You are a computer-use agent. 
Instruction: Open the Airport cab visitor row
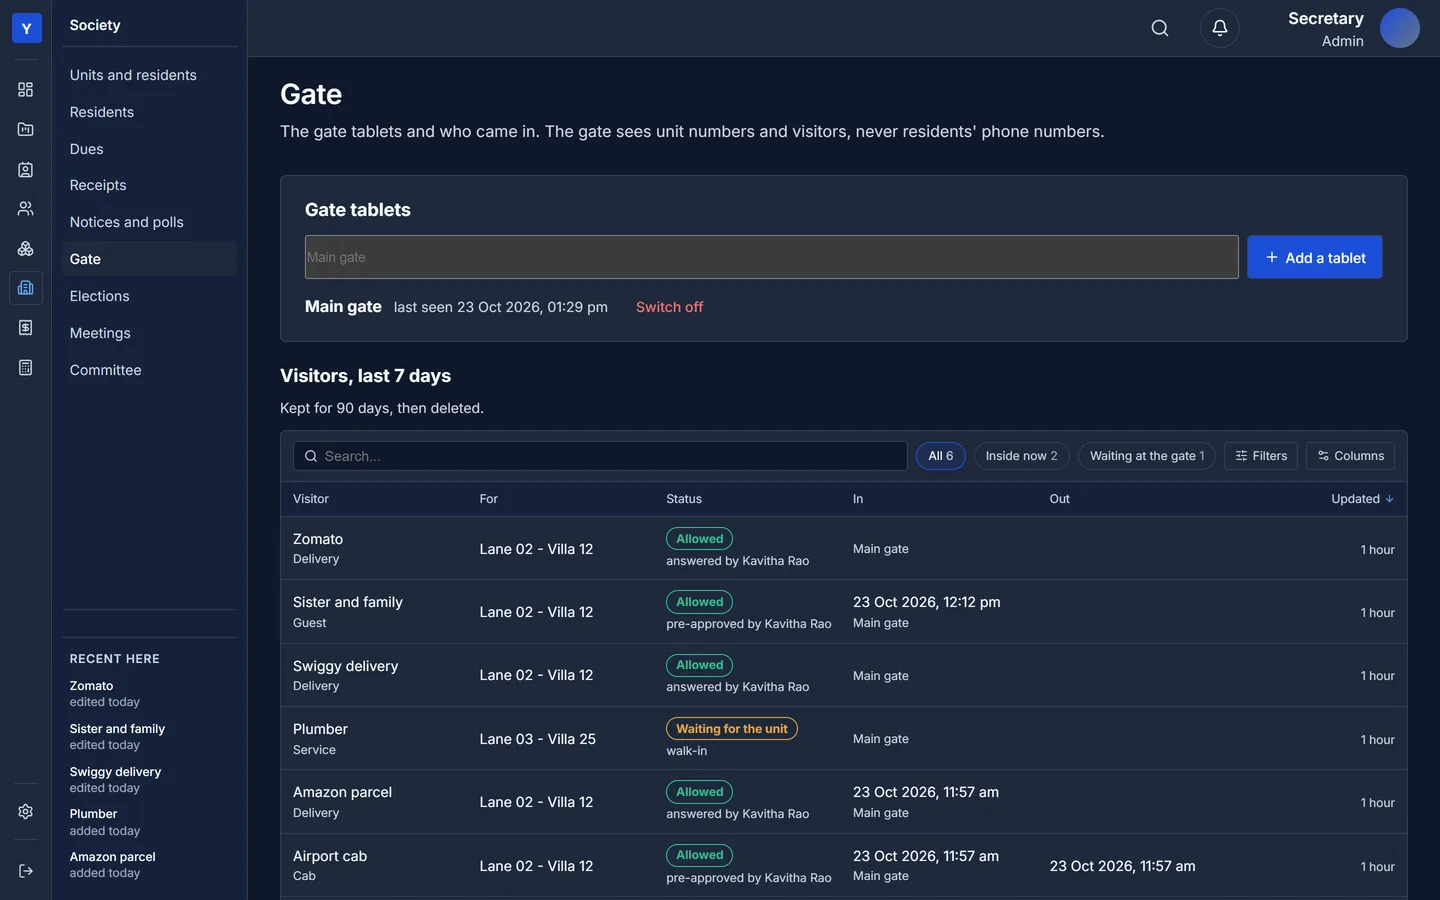coord(844,866)
